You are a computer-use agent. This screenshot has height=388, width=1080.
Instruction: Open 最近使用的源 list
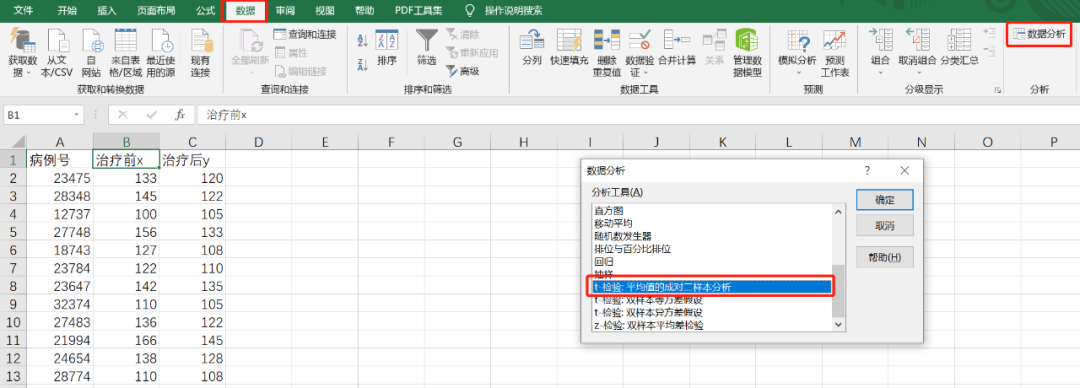coord(161,54)
